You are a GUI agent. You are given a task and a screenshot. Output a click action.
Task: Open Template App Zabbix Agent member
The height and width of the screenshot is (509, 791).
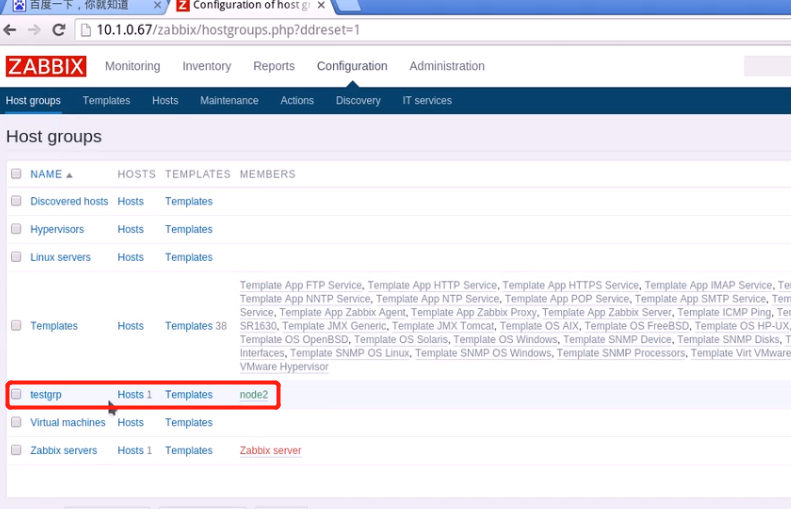[x=343, y=312]
